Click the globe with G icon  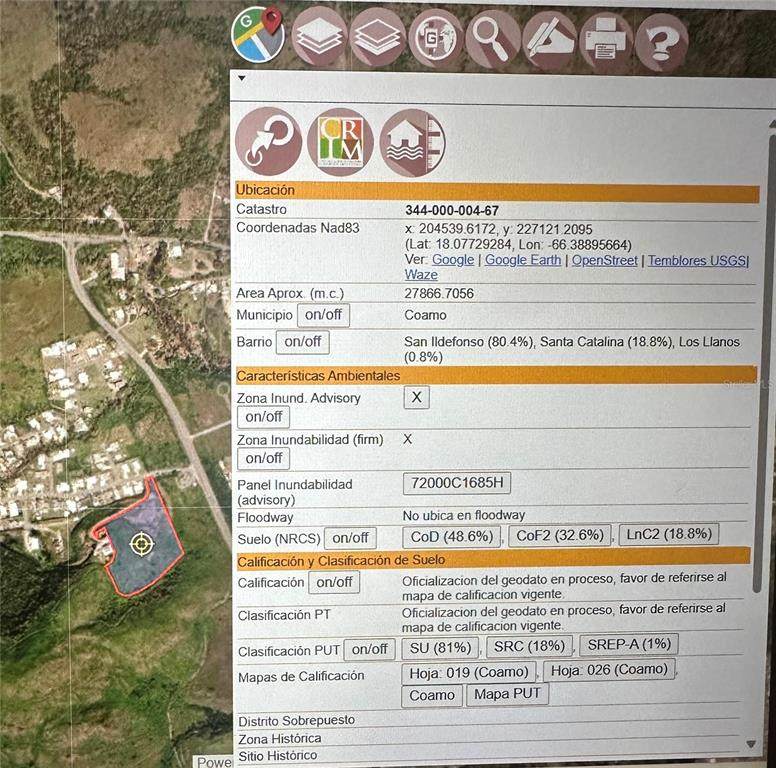tap(436, 39)
